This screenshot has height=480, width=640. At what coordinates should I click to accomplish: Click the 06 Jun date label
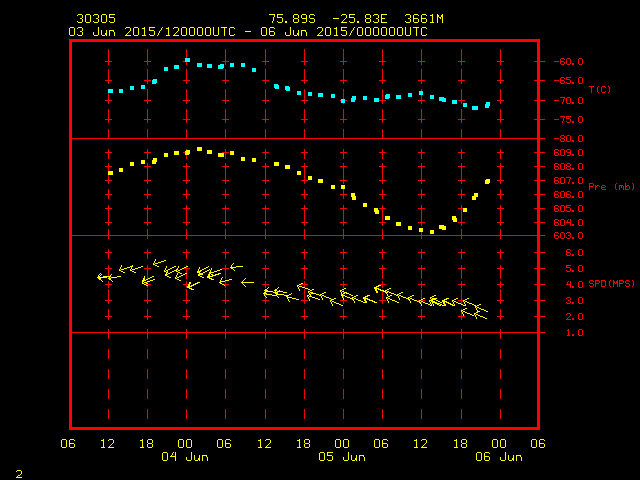[499, 457]
